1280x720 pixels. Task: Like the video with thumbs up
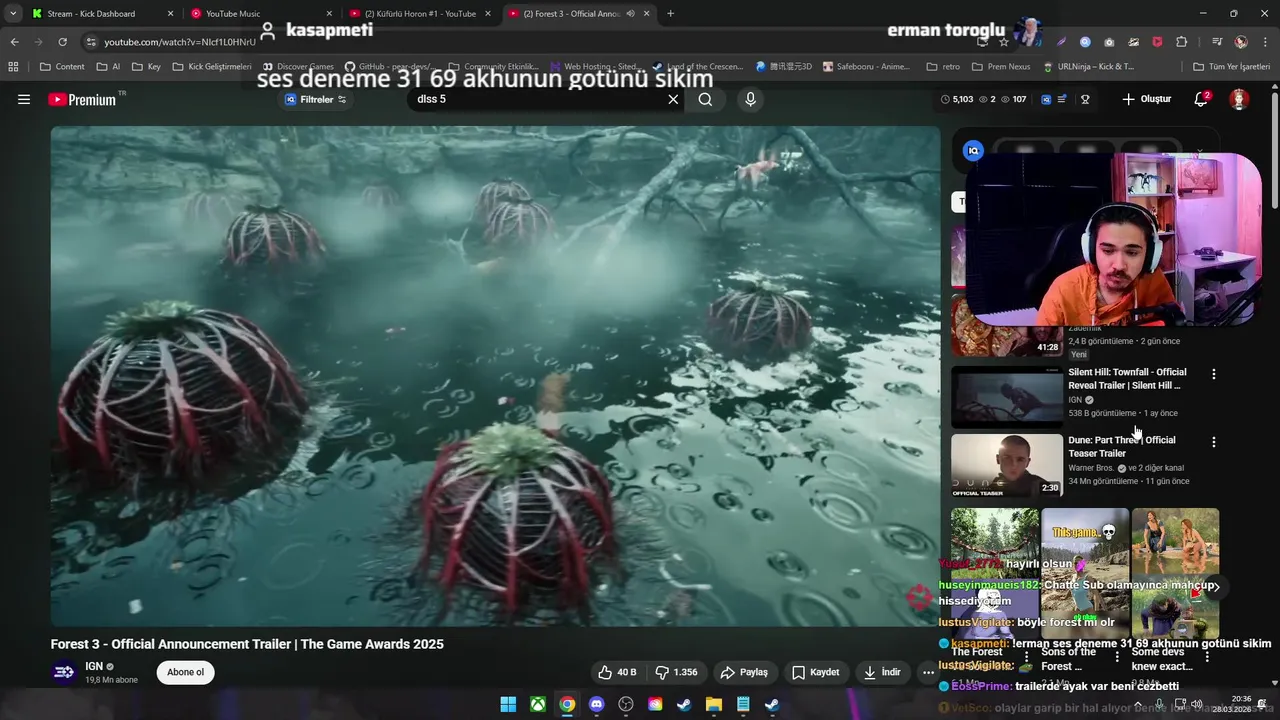click(x=617, y=672)
